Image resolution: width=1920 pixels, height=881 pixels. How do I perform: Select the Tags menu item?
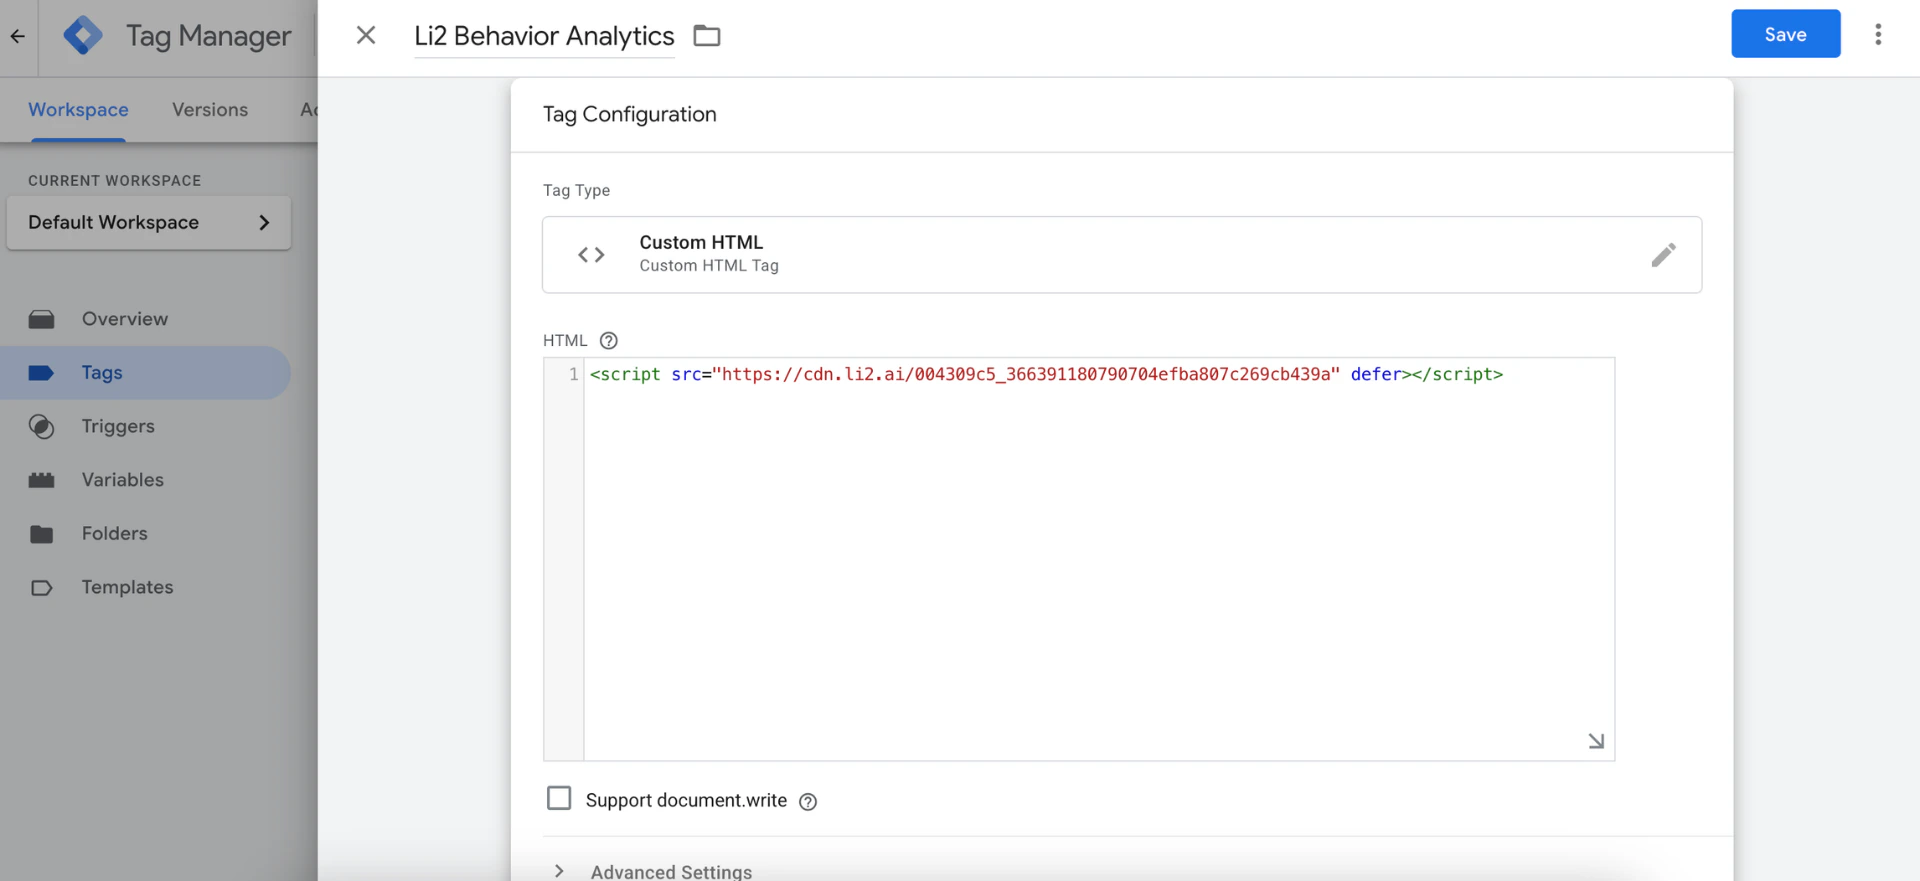click(145, 373)
